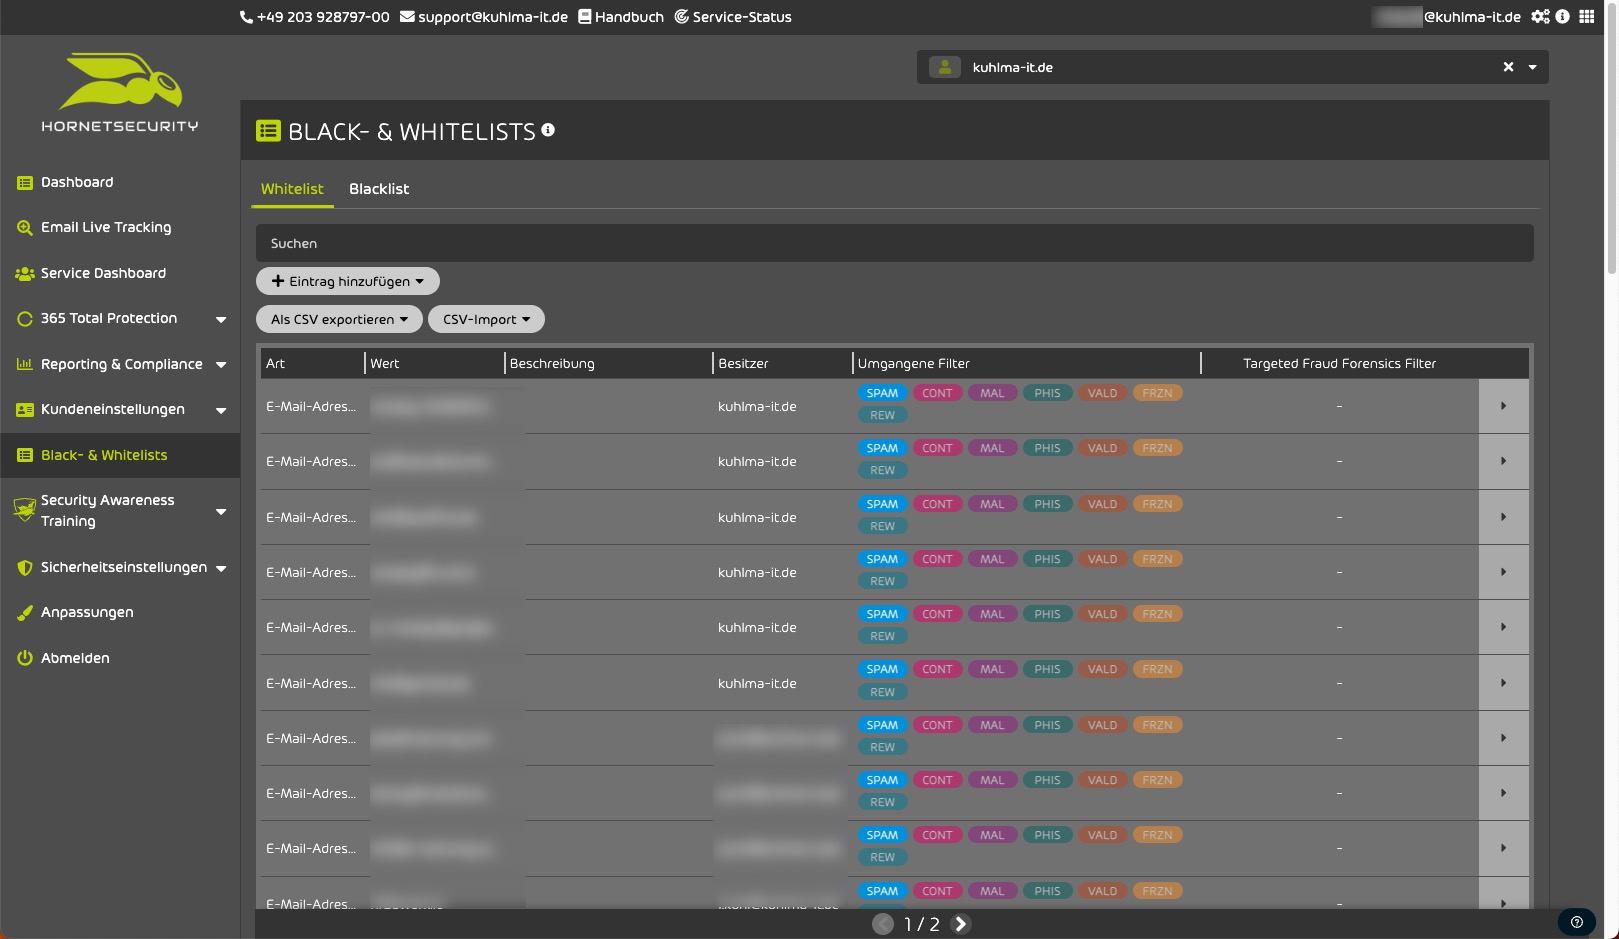Click the MAL badge in first row
The height and width of the screenshot is (939, 1619).
click(992, 393)
